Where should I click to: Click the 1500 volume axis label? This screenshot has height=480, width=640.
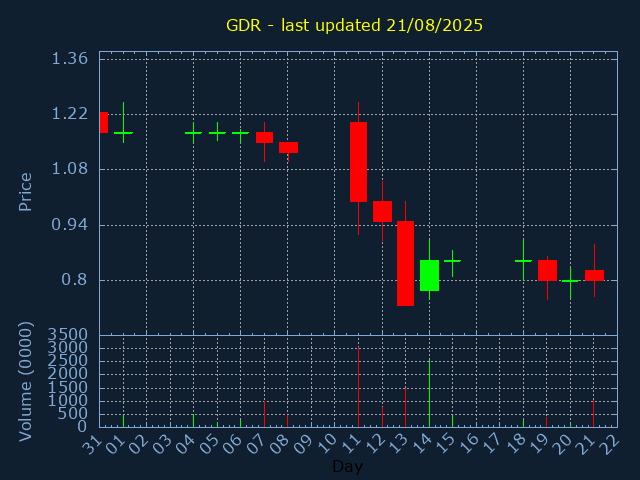pos(68,387)
